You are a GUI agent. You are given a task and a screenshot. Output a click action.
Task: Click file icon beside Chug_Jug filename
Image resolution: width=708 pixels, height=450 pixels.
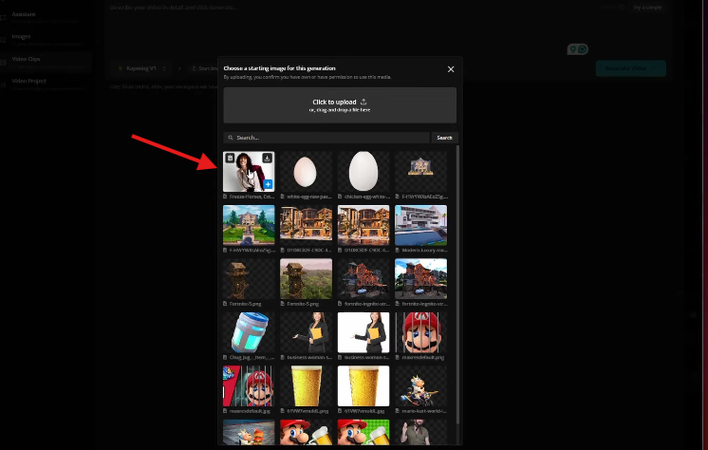pyautogui.click(x=225, y=357)
